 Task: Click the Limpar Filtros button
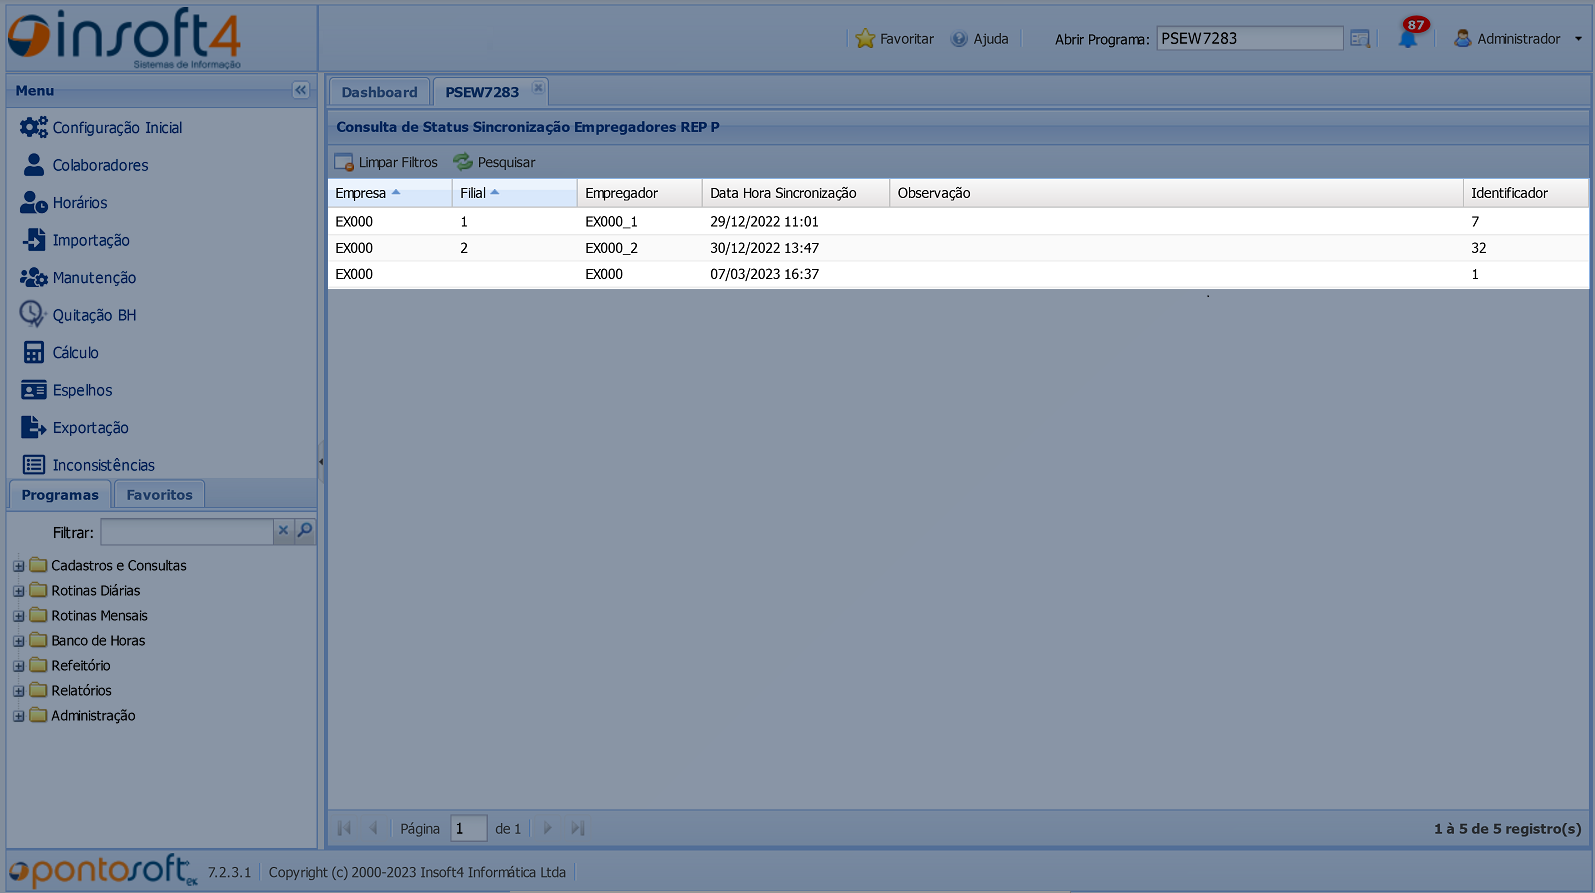point(387,162)
